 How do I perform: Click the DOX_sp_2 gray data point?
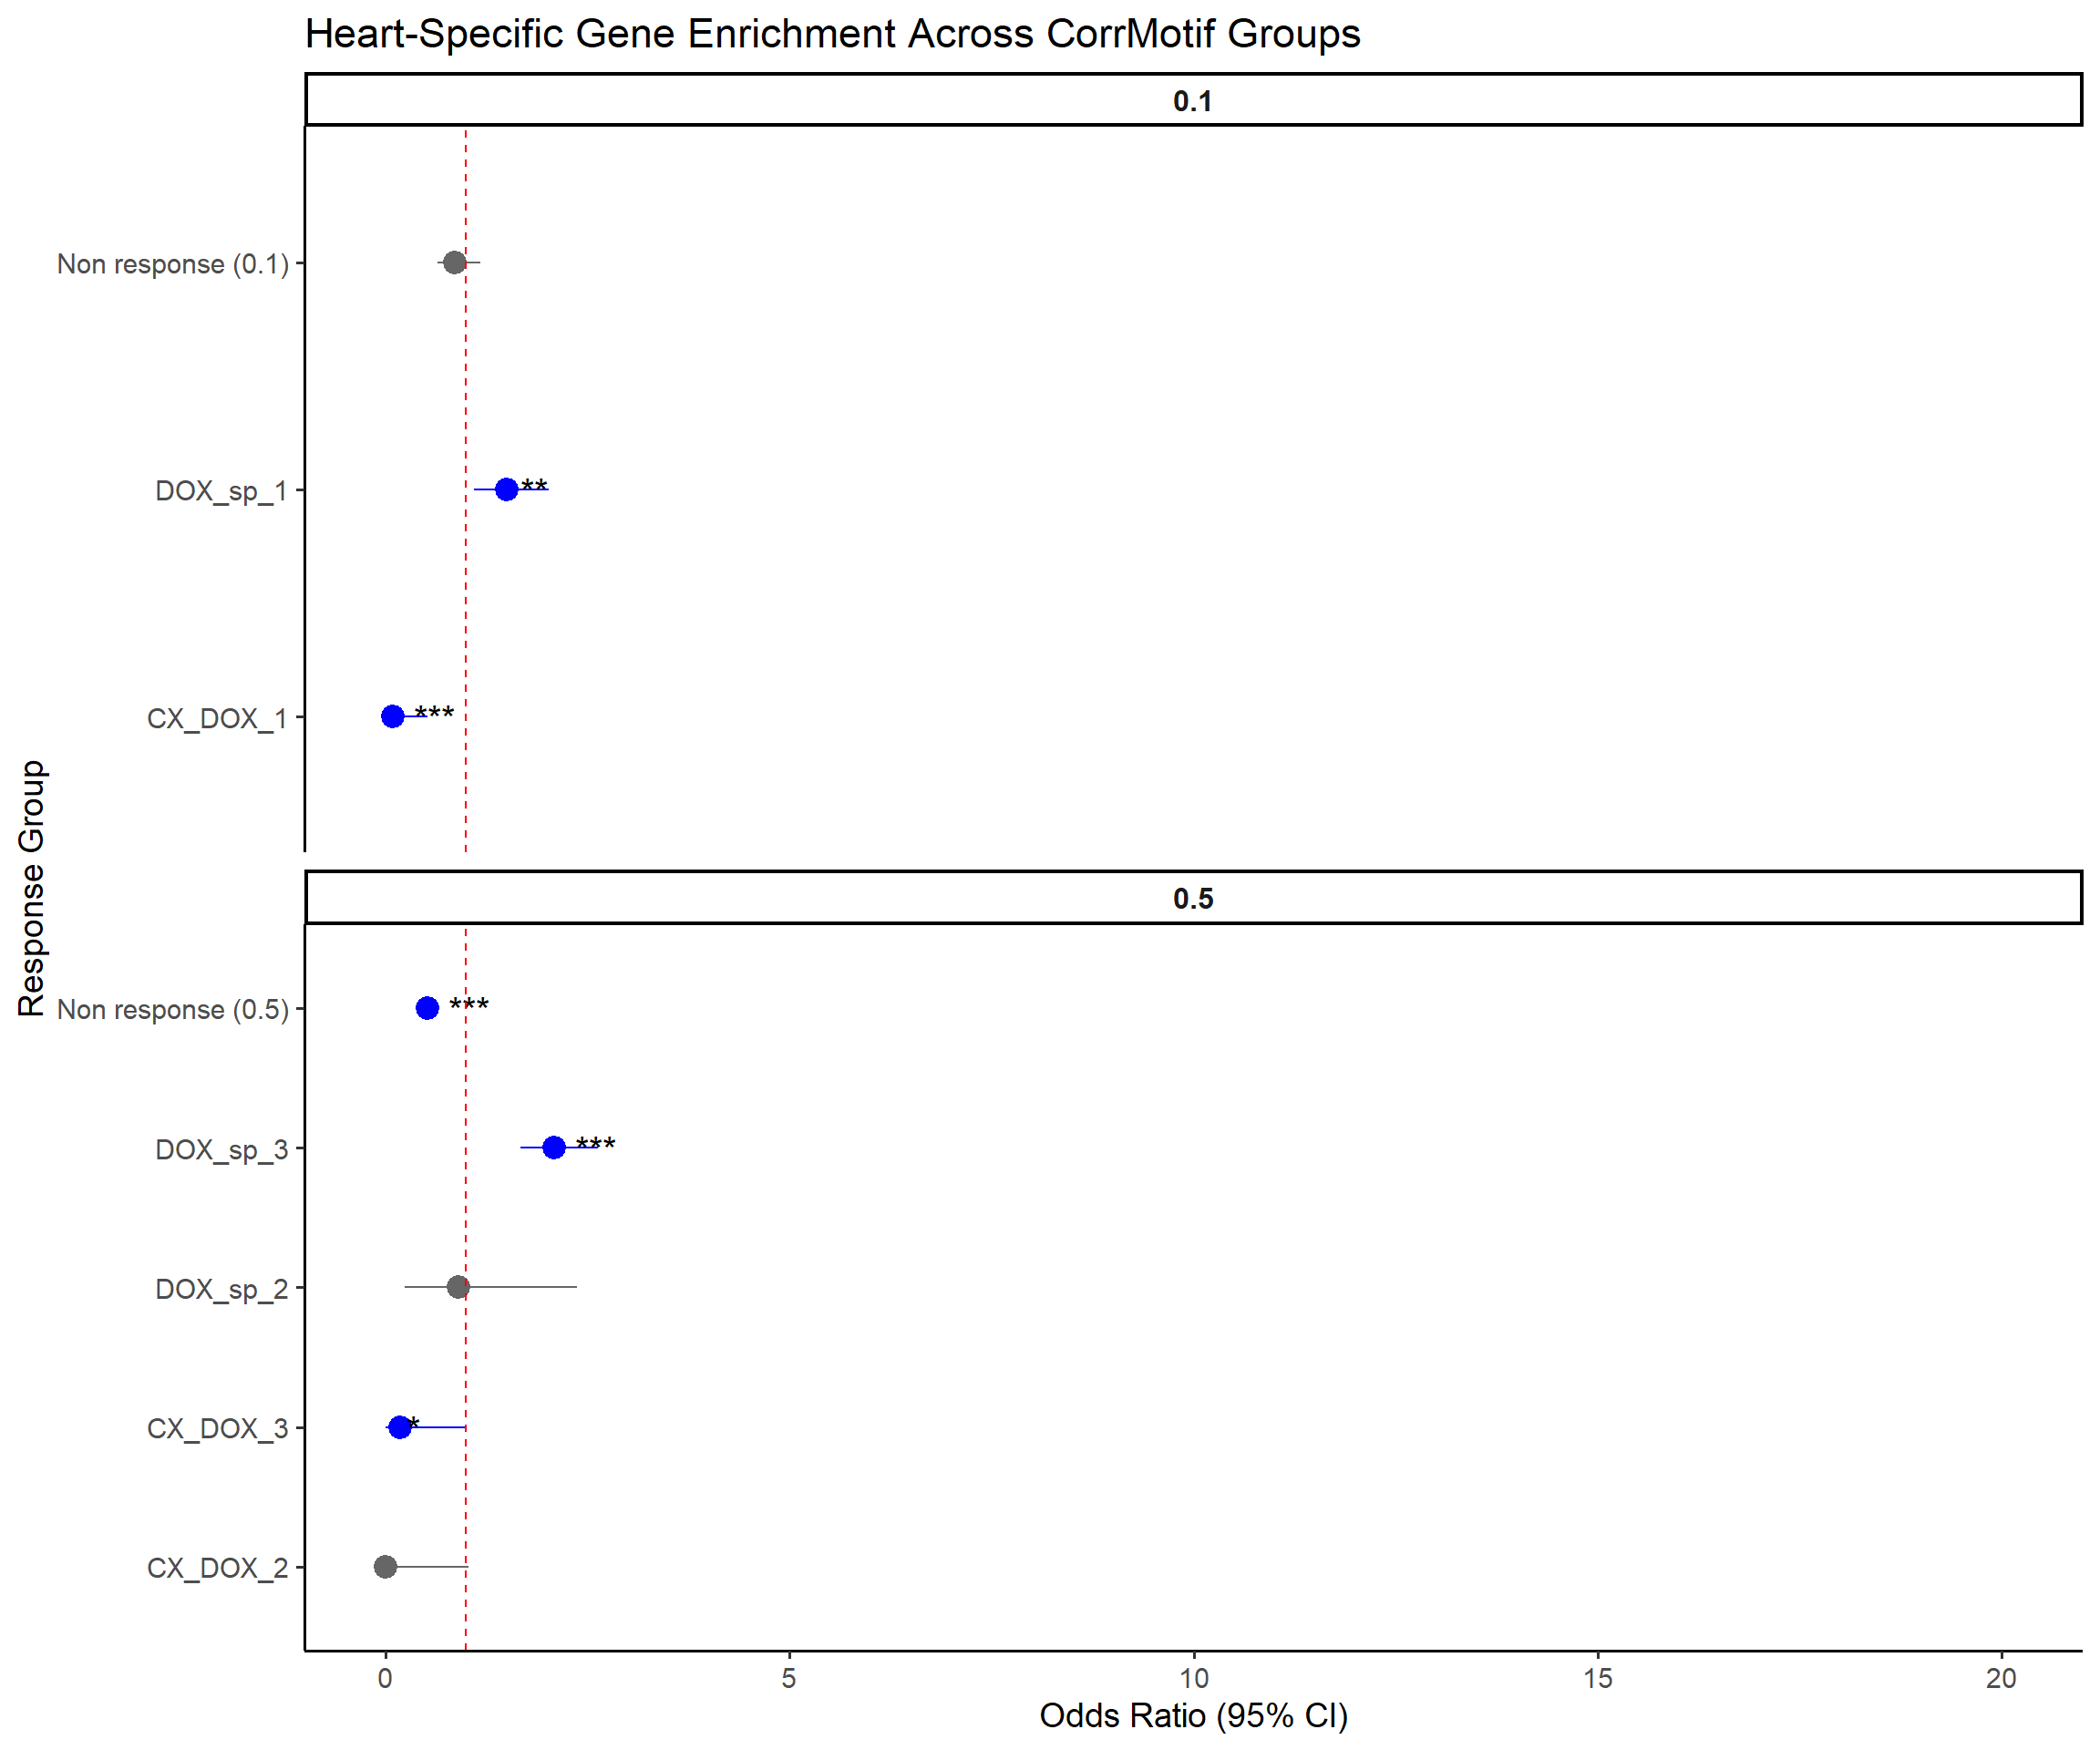pos(458,1286)
